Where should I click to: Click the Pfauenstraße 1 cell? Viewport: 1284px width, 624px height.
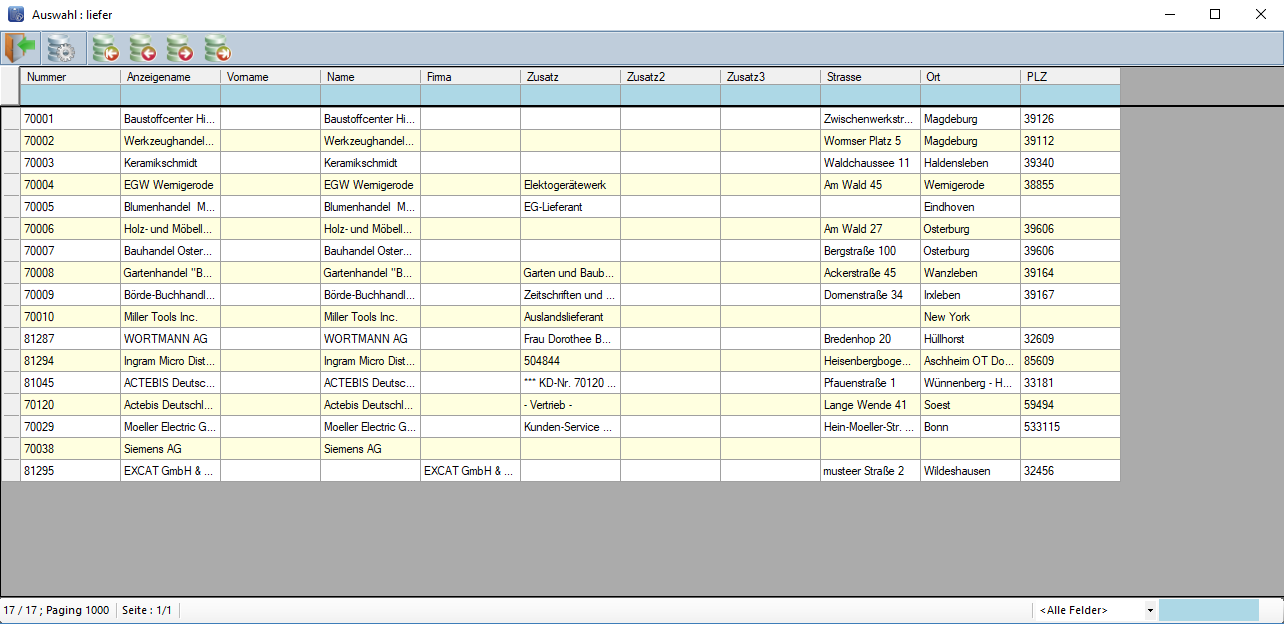[870, 383]
